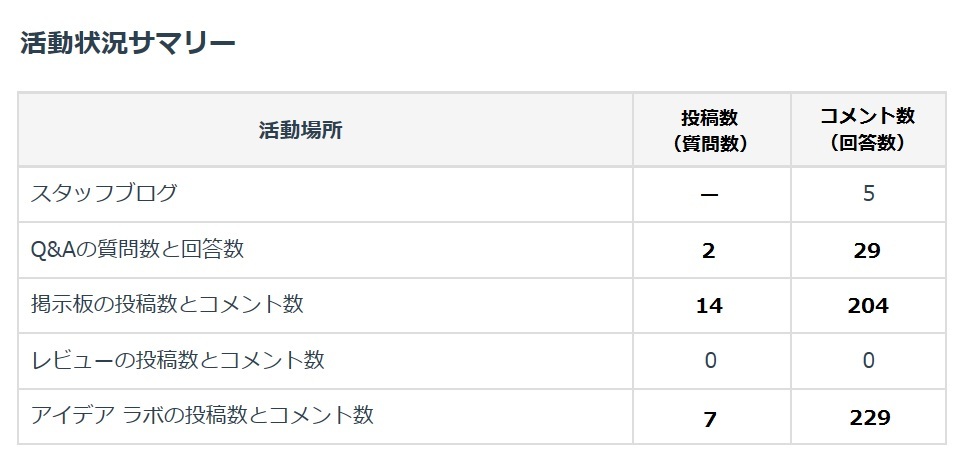Click the （質問数） sub-label in the header

coord(710,144)
